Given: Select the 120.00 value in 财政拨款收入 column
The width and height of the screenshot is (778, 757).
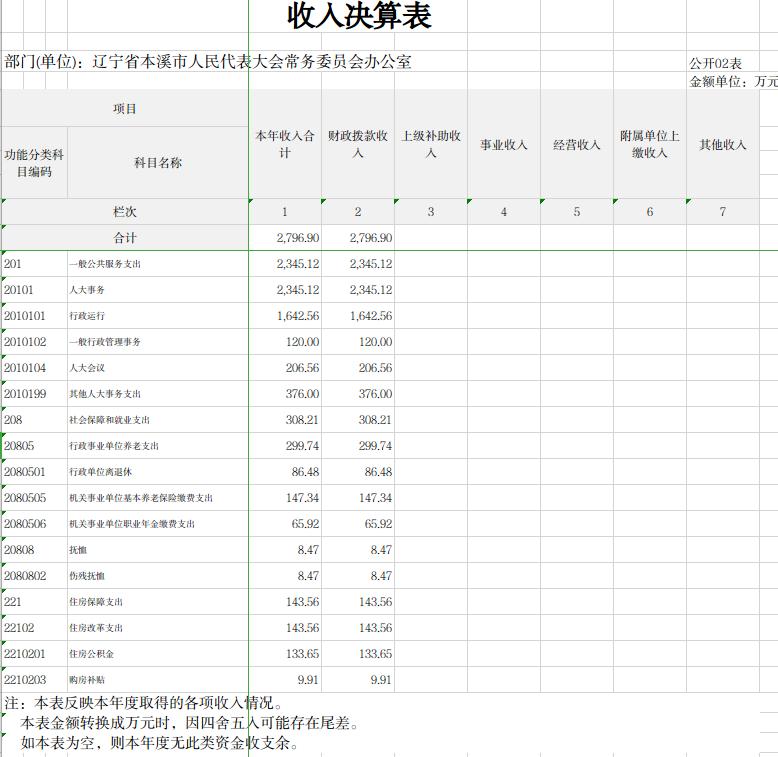Looking at the screenshot, I should point(358,342).
